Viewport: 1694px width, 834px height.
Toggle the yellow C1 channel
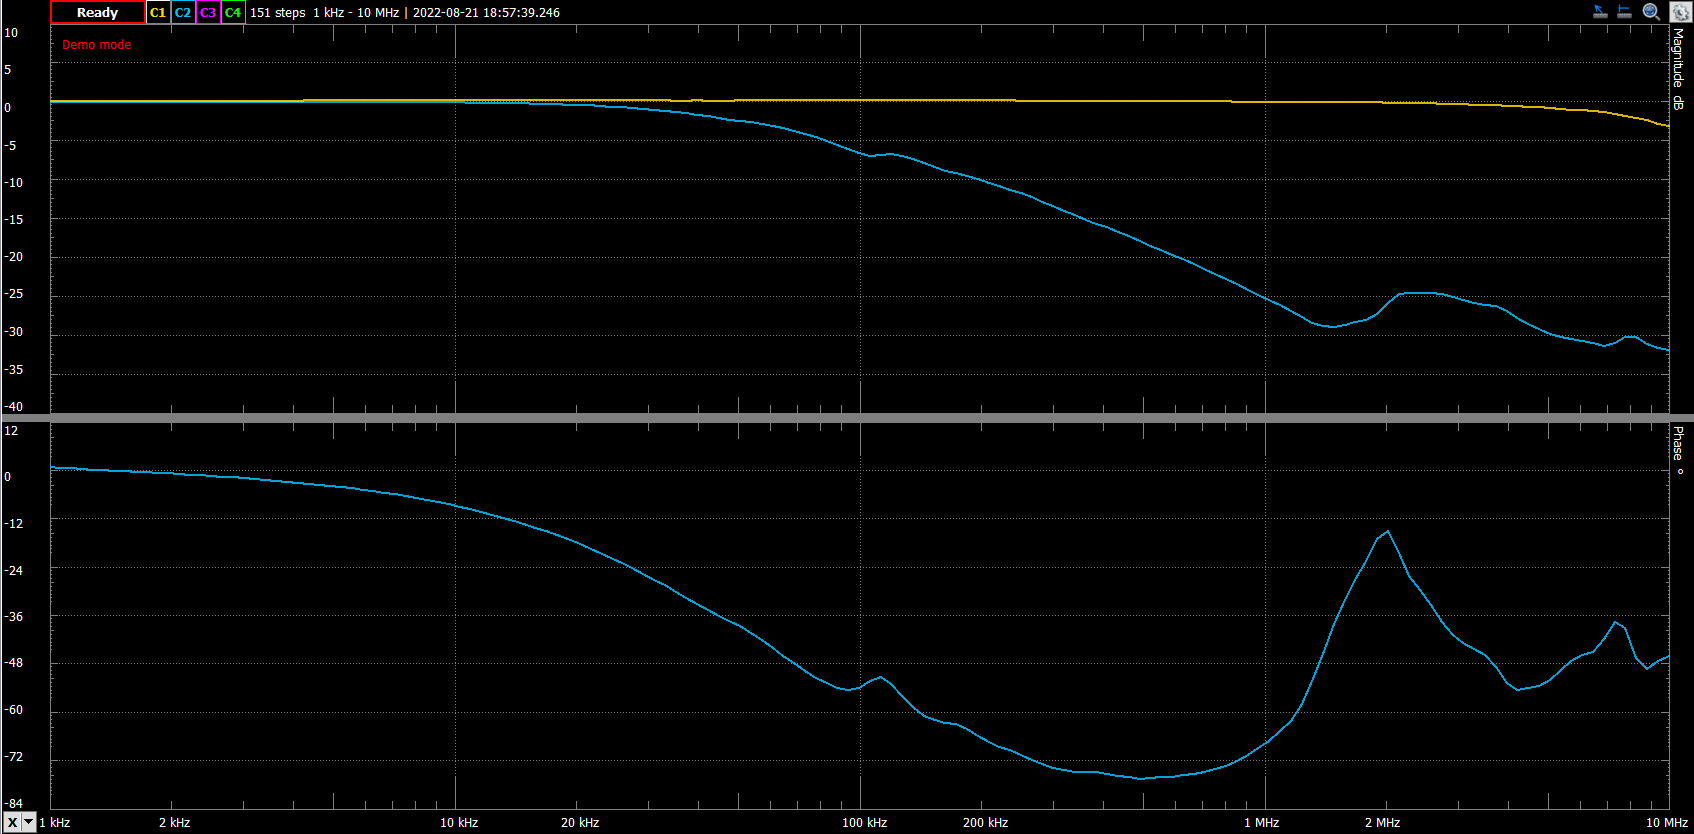tap(158, 13)
